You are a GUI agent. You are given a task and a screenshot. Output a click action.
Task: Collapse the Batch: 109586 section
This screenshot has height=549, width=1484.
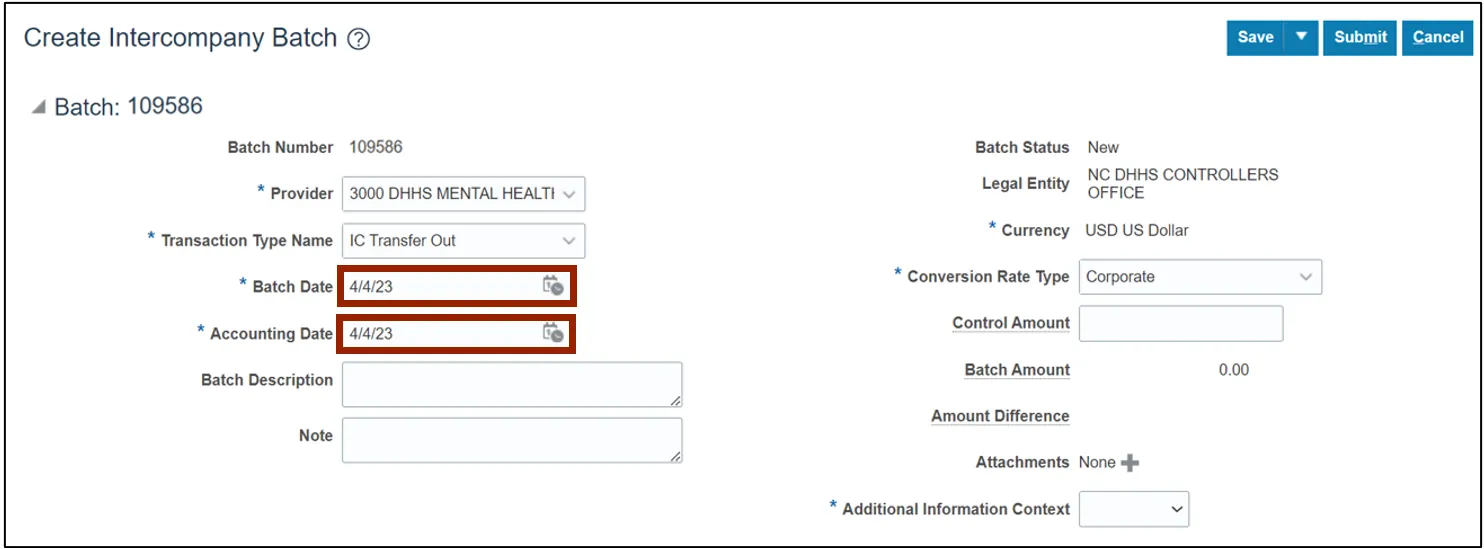click(x=38, y=107)
